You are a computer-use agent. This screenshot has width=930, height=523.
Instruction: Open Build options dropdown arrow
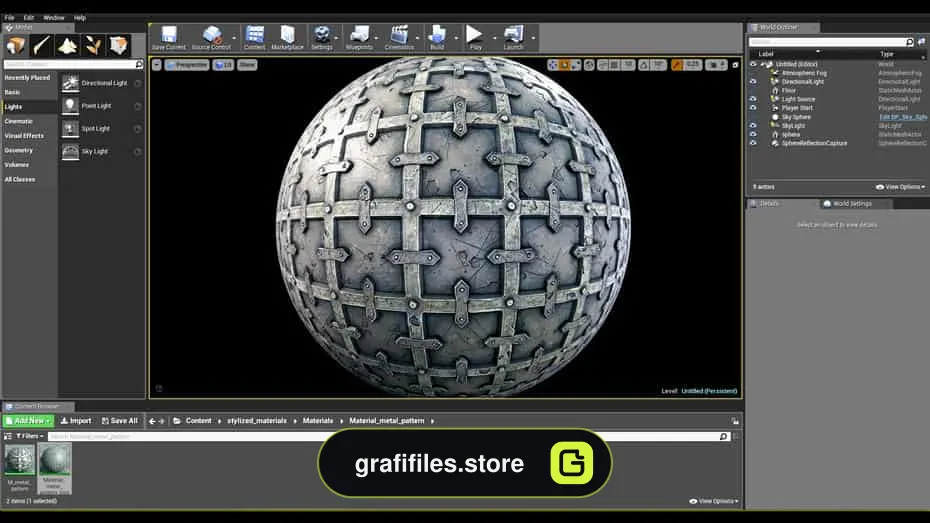[x=456, y=38]
